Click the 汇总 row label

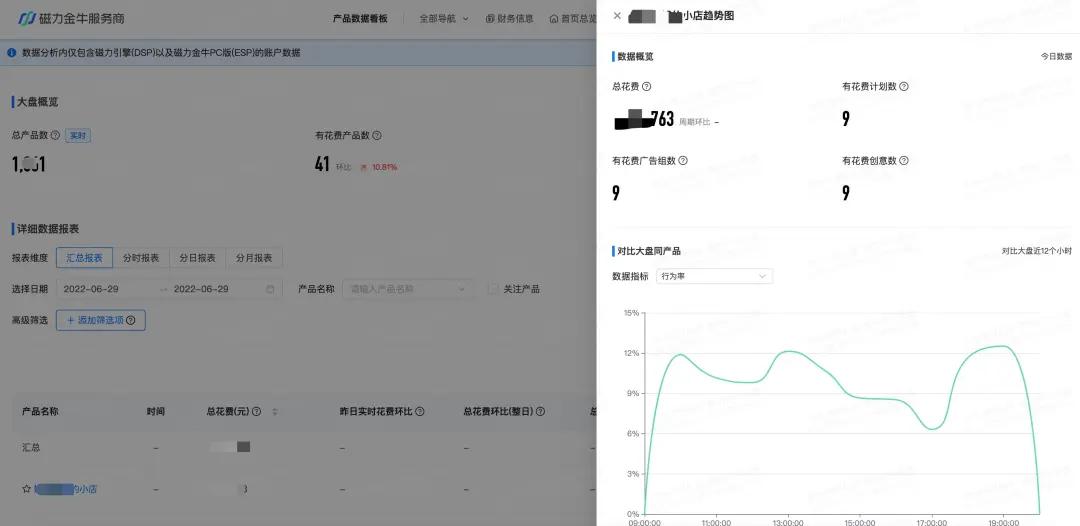click(x=31, y=448)
